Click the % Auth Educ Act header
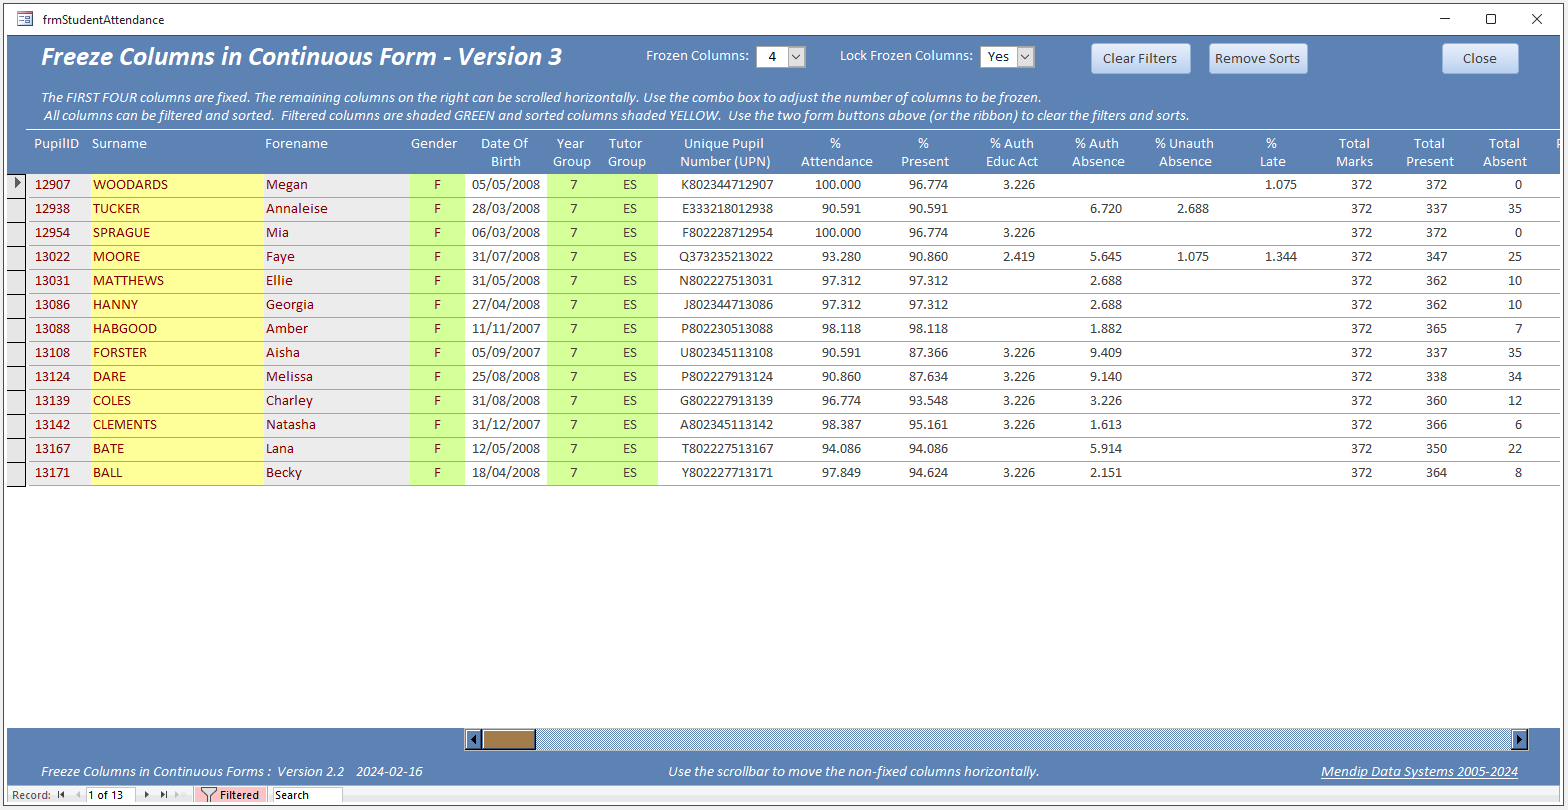 point(1012,152)
